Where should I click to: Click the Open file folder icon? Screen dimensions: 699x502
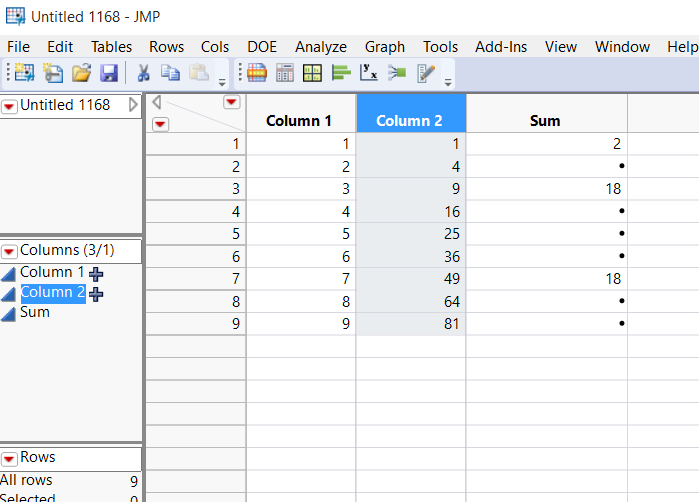[81, 73]
